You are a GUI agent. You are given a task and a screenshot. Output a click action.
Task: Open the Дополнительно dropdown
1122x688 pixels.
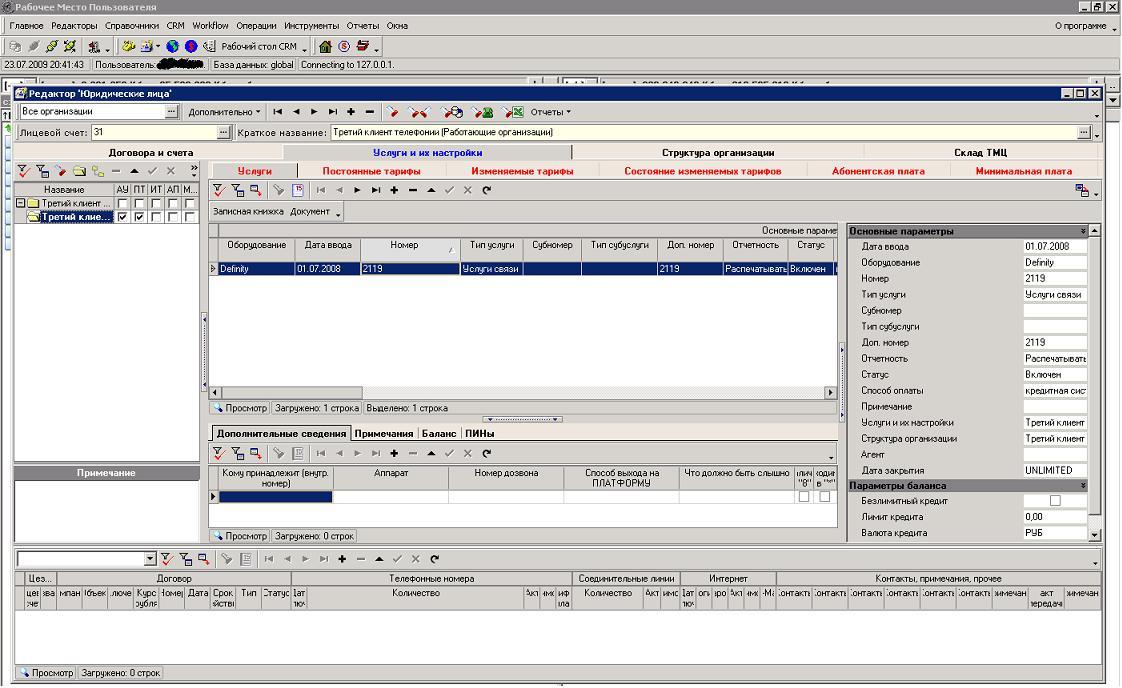(224, 112)
